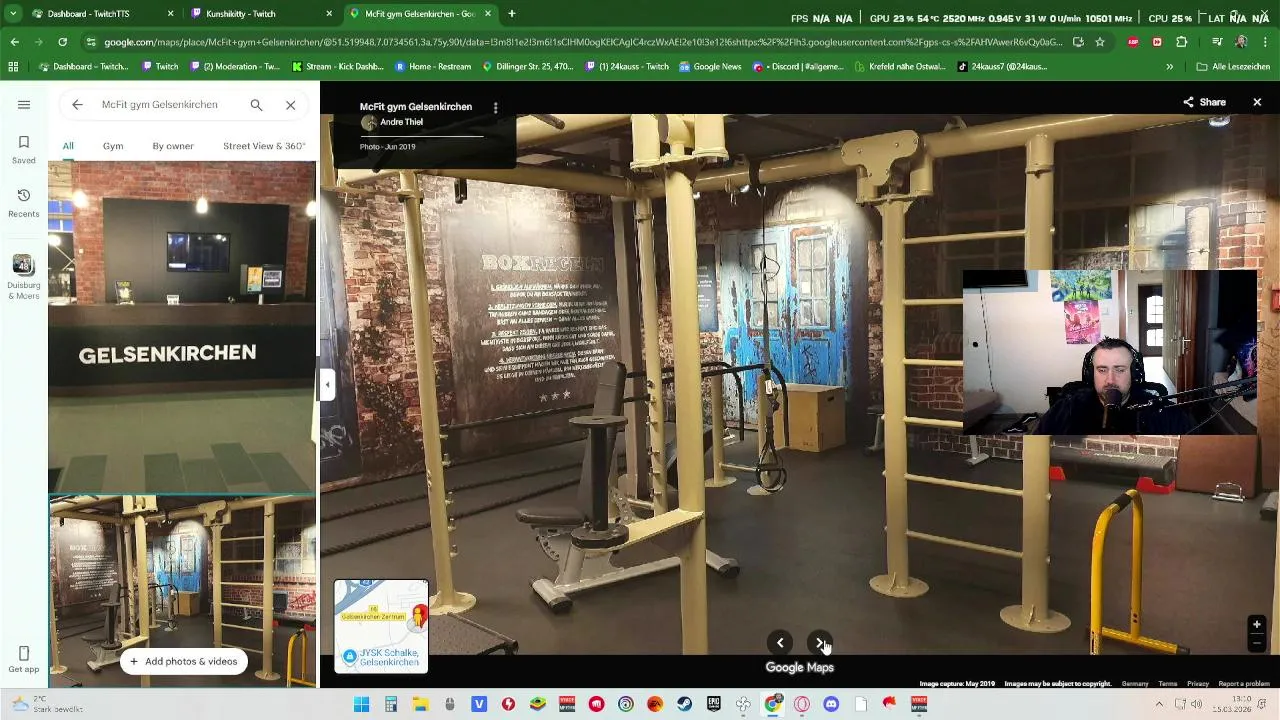Click the Germany footer link
Image resolution: width=1280 pixels, height=720 pixels.
coord(1135,684)
